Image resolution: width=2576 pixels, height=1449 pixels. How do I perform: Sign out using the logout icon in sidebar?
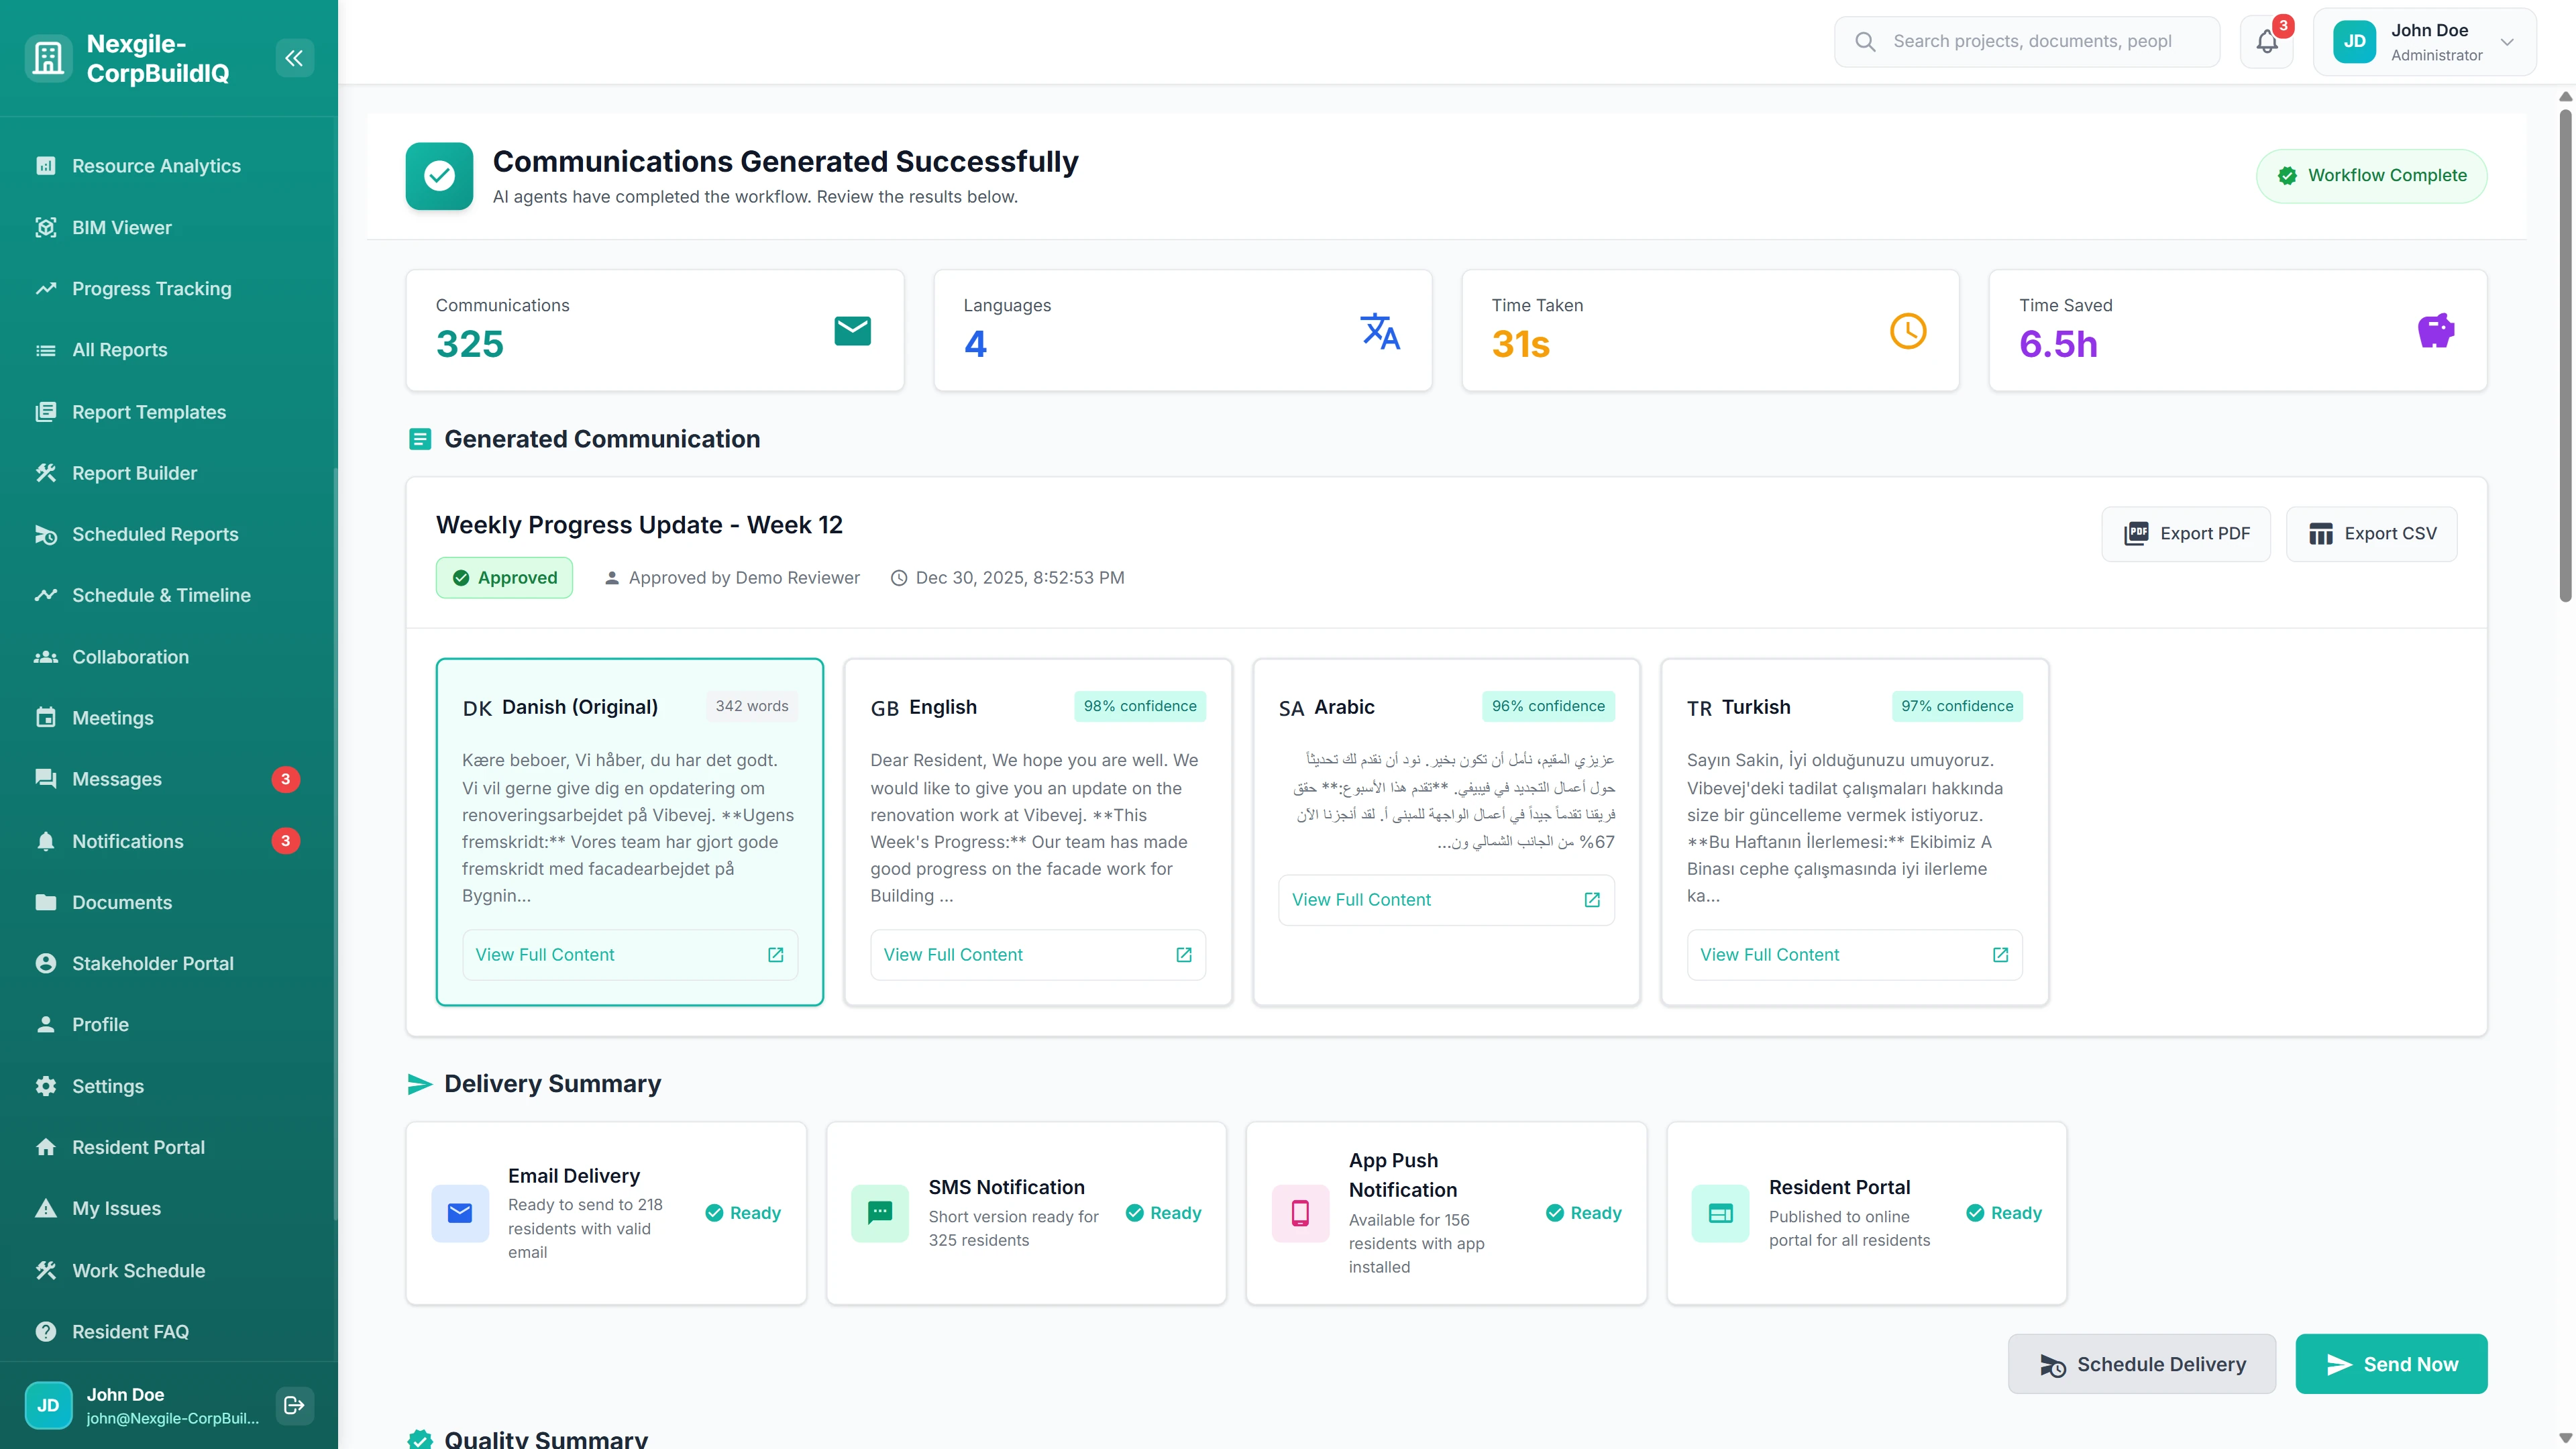pos(294,1405)
